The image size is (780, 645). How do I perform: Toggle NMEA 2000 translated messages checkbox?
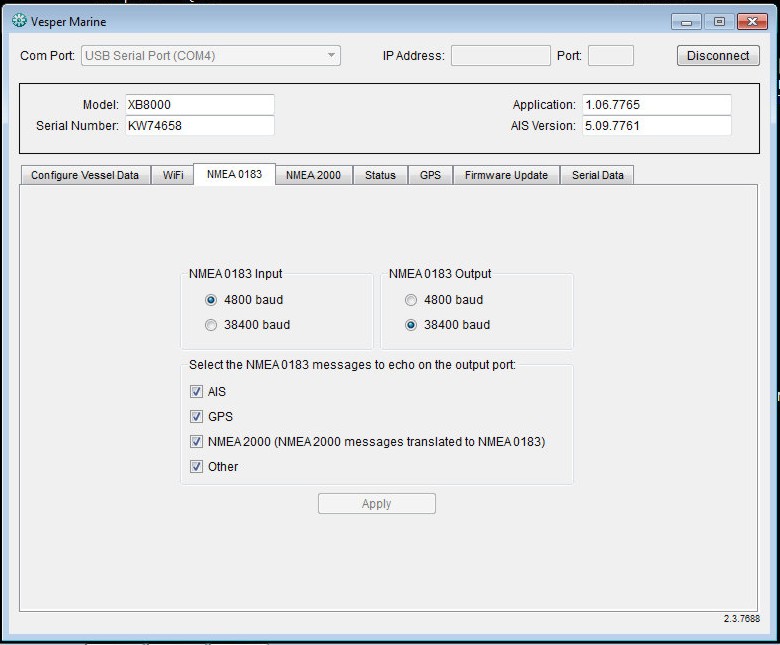click(x=196, y=441)
